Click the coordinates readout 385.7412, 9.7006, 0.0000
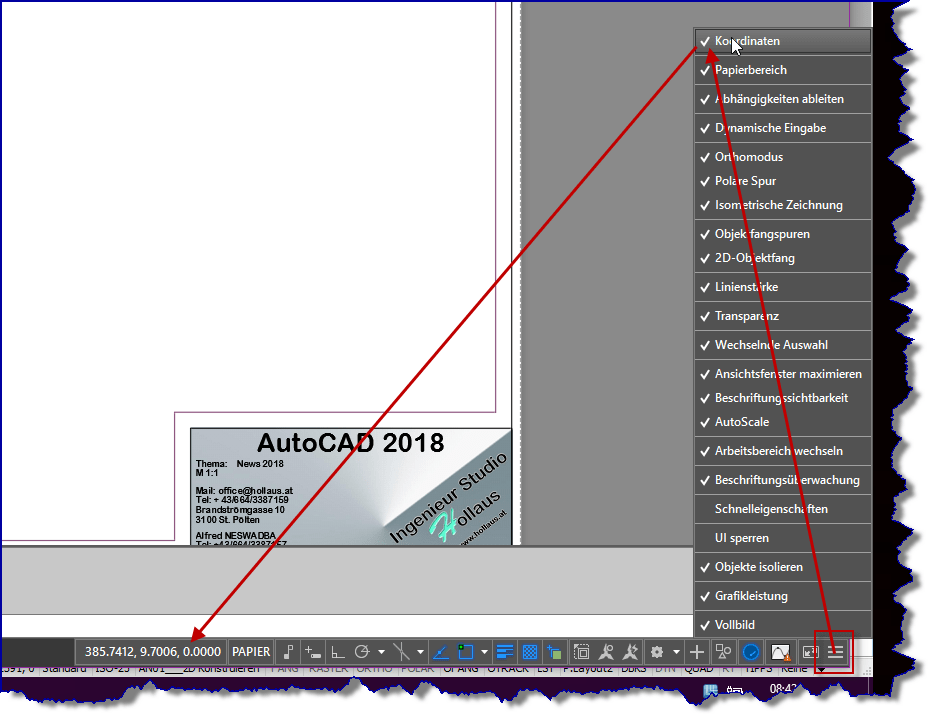This screenshot has height=714, width=928. [152, 652]
